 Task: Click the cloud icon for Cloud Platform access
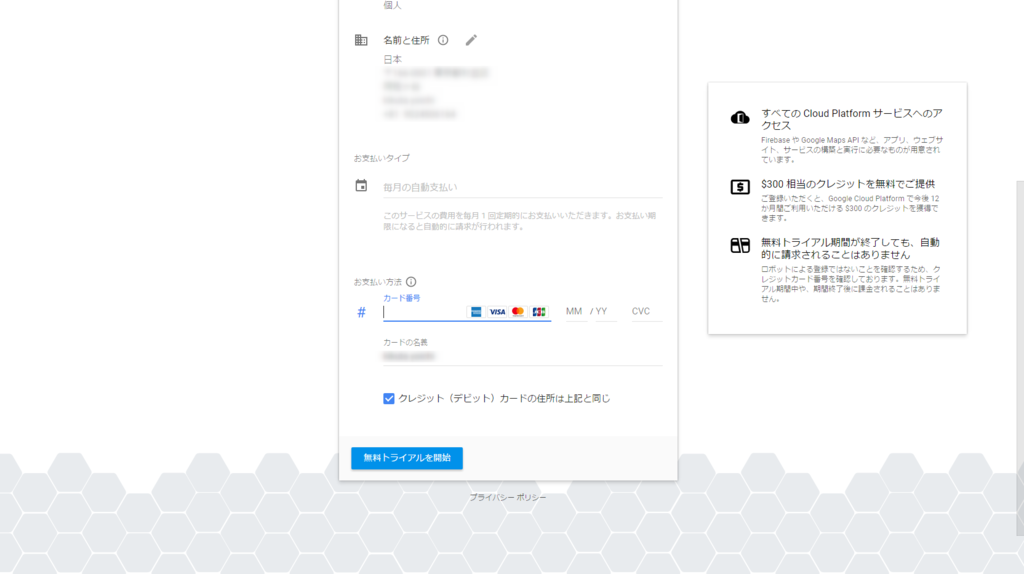click(740, 118)
